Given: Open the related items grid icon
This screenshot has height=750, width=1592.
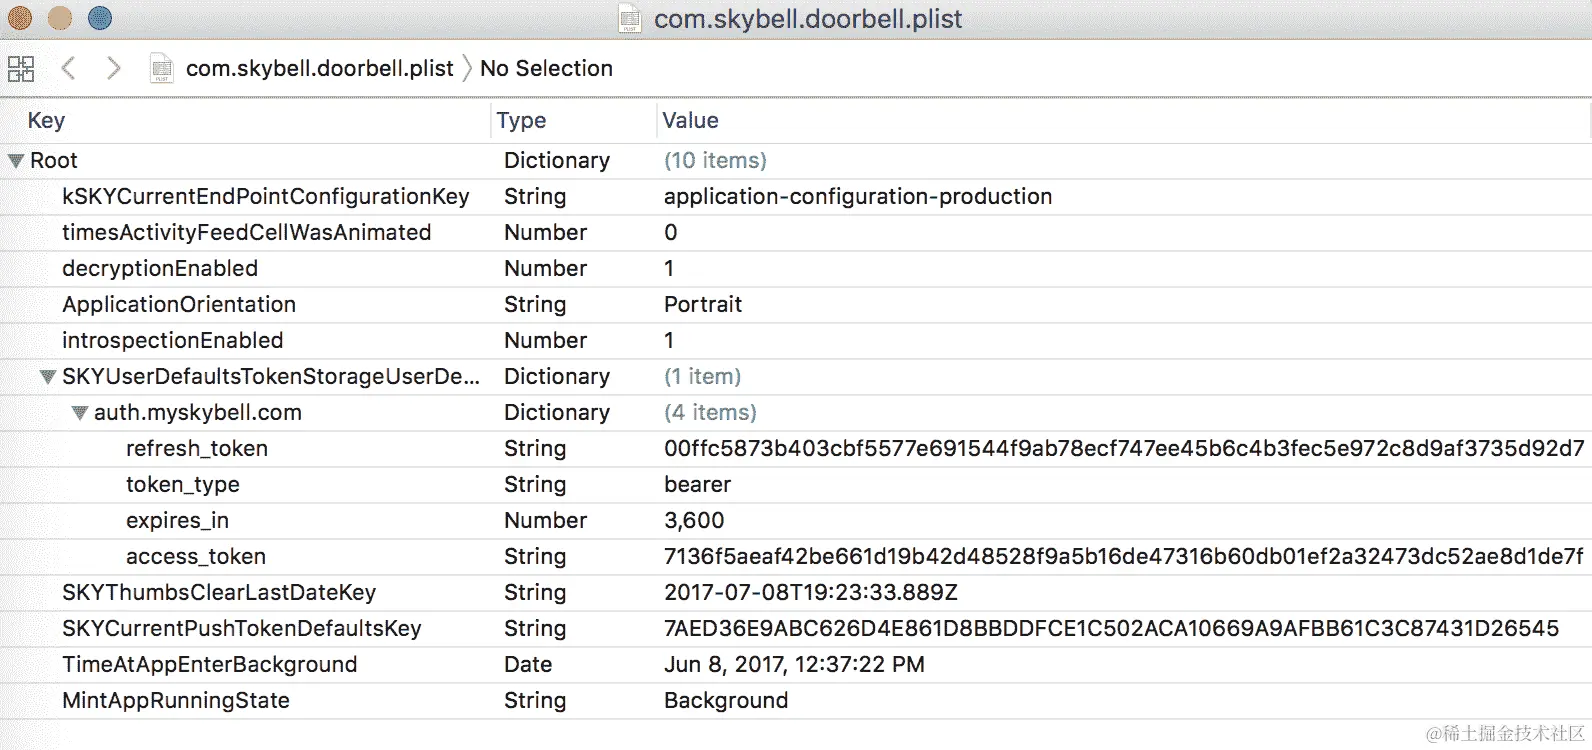Looking at the screenshot, I should coord(21,68).
